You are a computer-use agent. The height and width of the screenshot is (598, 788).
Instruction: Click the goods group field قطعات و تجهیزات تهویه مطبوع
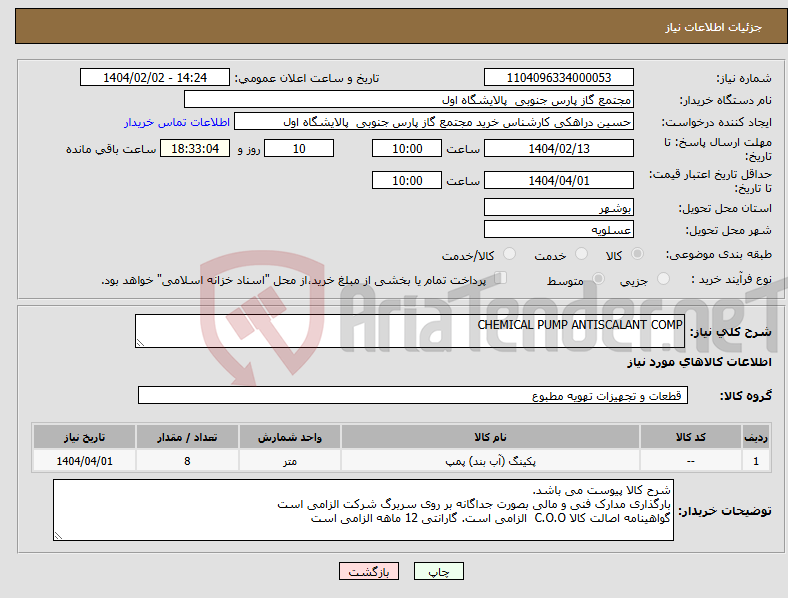click(413, 395)
